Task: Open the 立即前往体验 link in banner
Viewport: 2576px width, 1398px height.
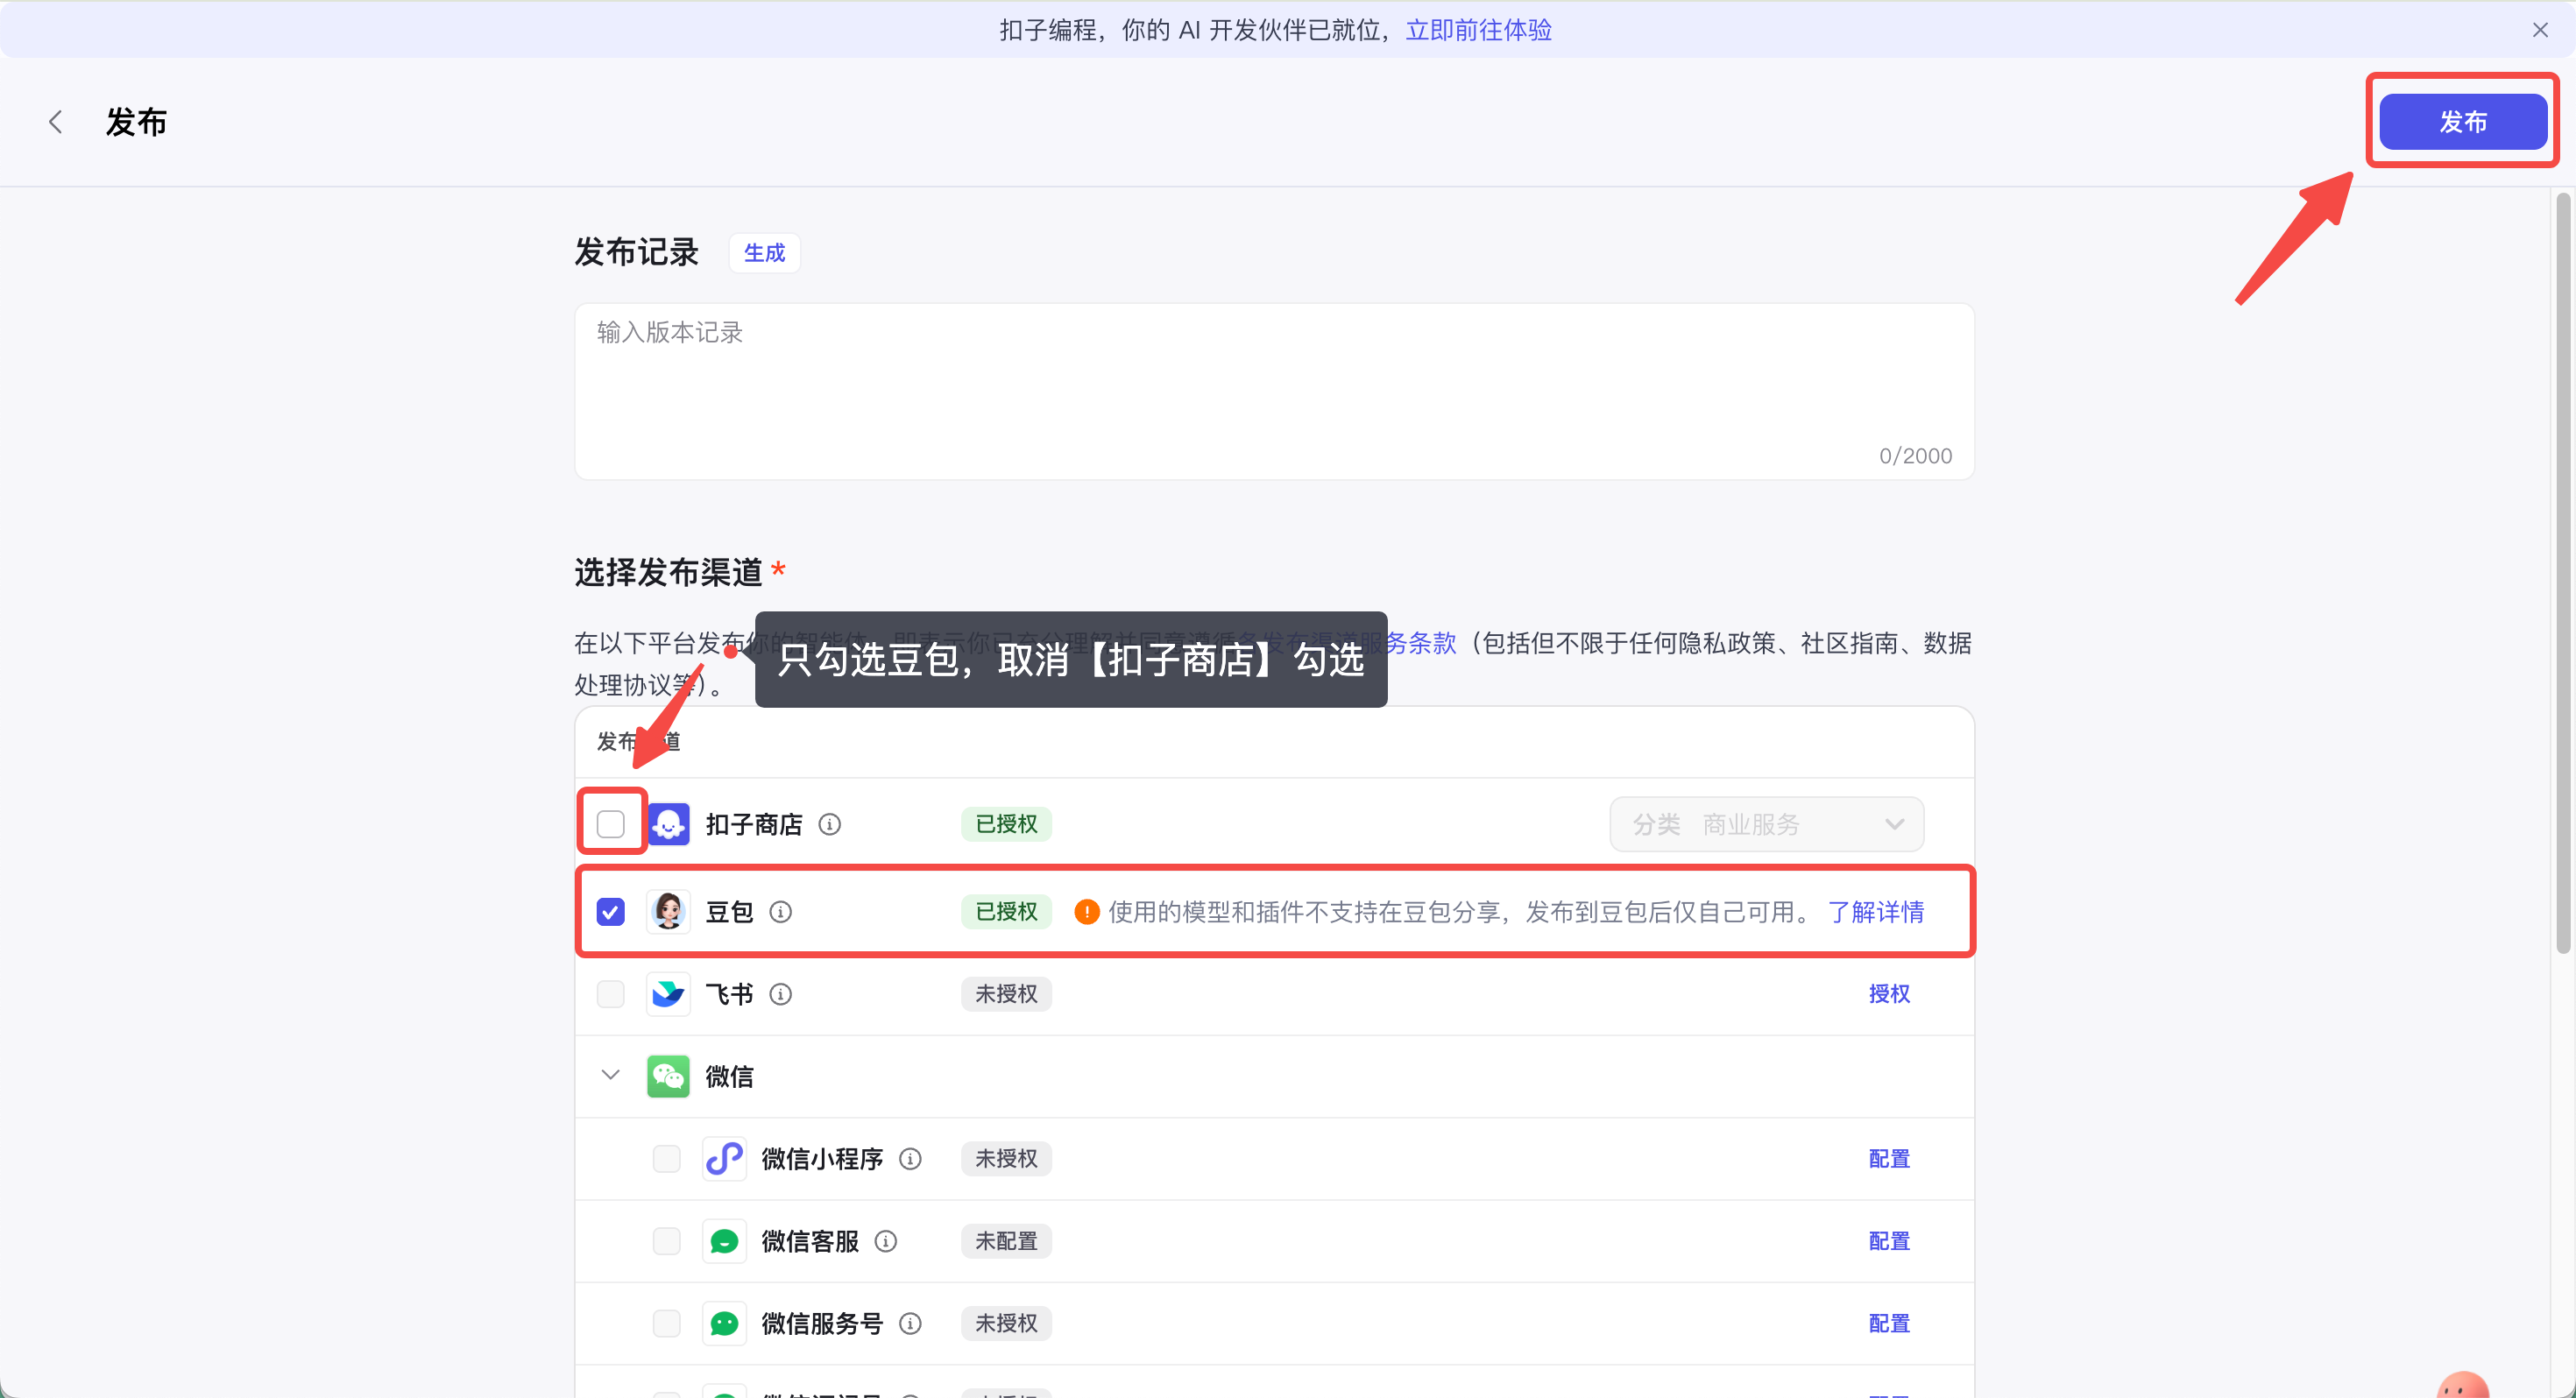Action: (1478, 30)
